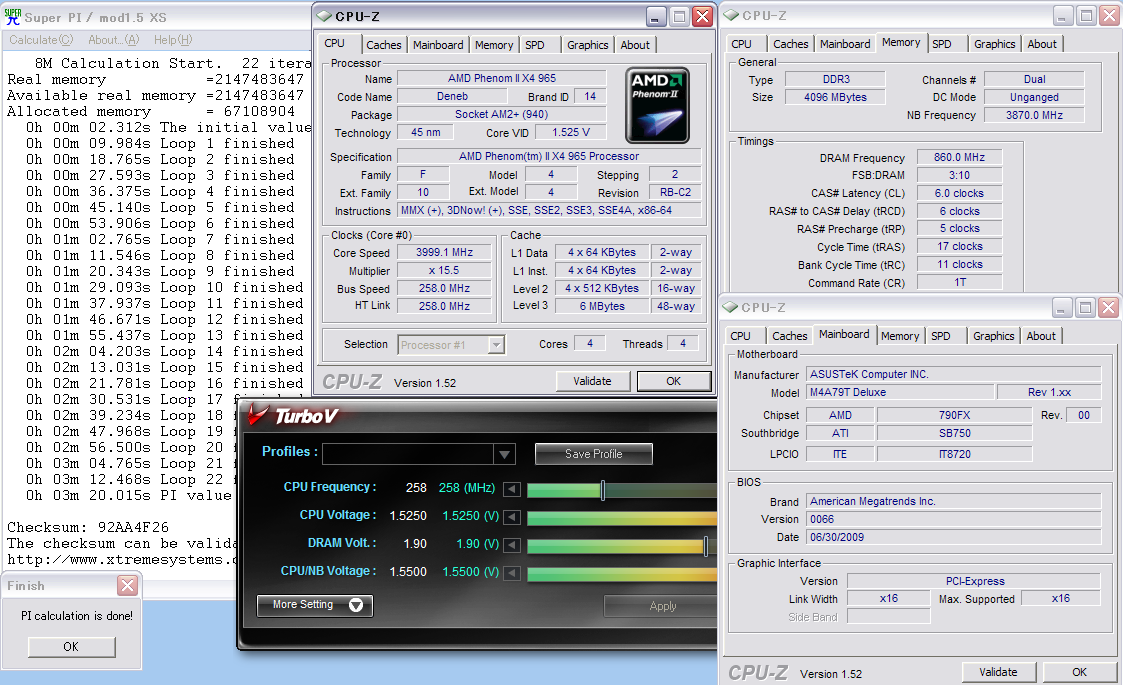Click the CPU Voltage decrease arrow in TurboV

[x=512, y=517]
